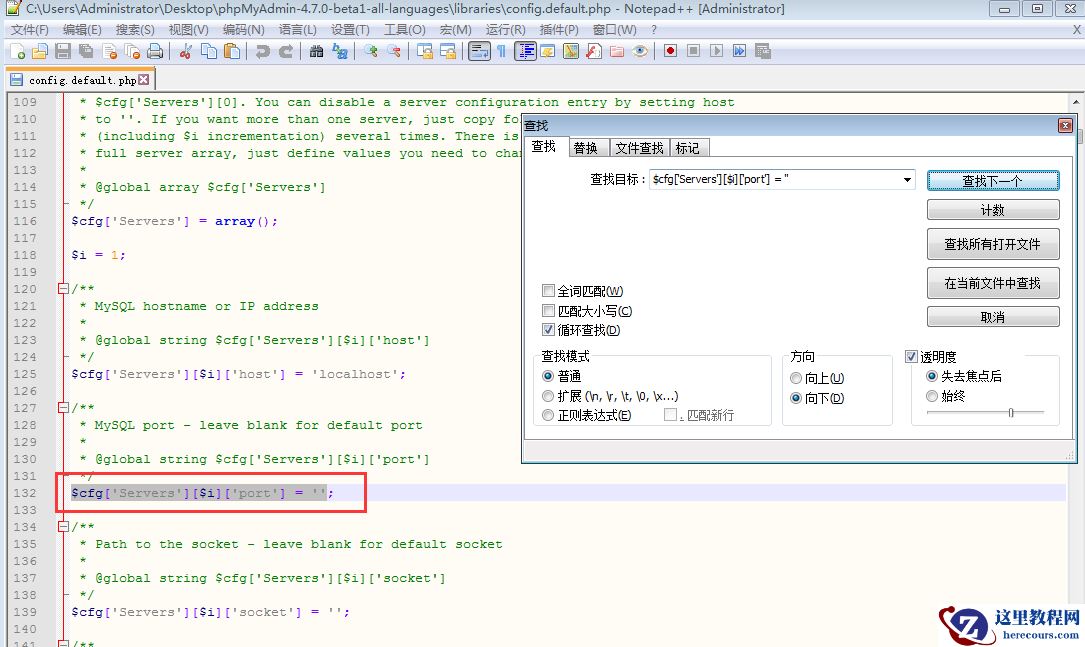Open Replace using the toolbar icon
1085x647 pixels.
coord(340,51)
